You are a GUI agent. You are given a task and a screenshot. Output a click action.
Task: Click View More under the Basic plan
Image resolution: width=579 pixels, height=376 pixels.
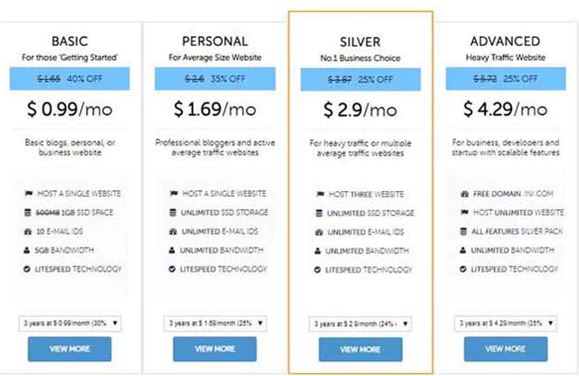(x=69, y=349)
